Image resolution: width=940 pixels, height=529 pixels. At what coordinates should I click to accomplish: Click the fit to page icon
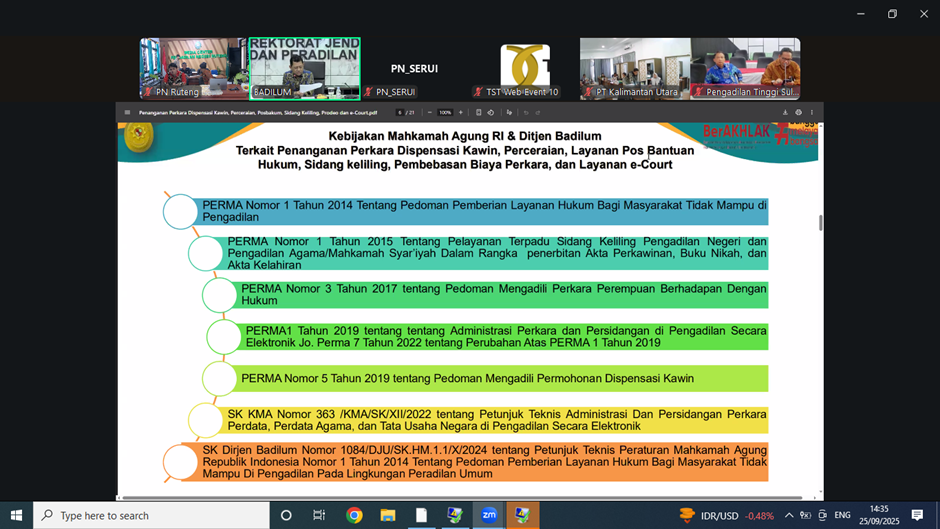click(479, 113)
